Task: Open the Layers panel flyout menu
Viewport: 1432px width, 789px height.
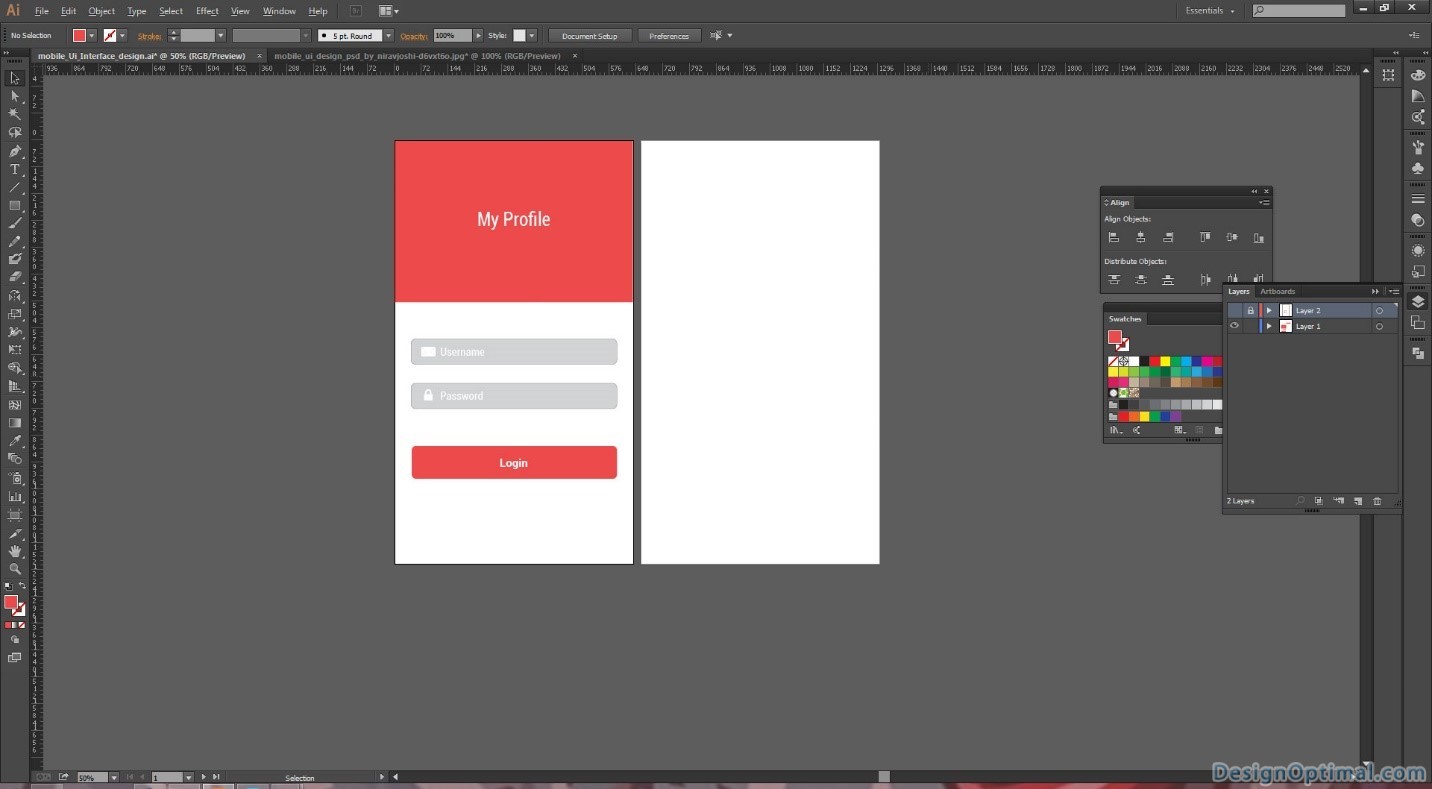Action: coord(1392,291)
